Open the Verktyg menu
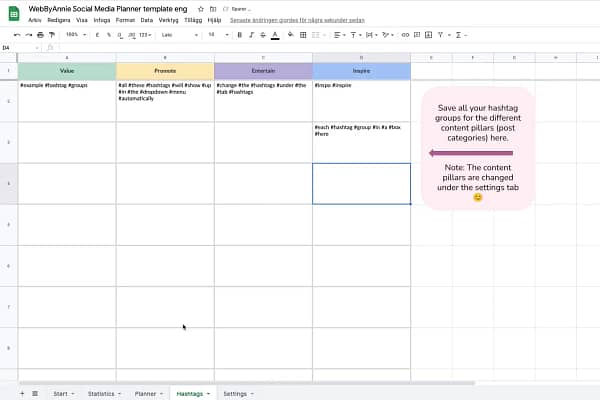The image size is (600, 400). [168, 20]
